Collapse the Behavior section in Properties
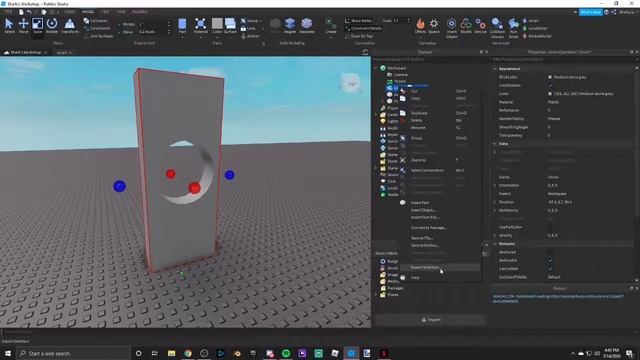This screenshot has width=640, height=360. 495,244
